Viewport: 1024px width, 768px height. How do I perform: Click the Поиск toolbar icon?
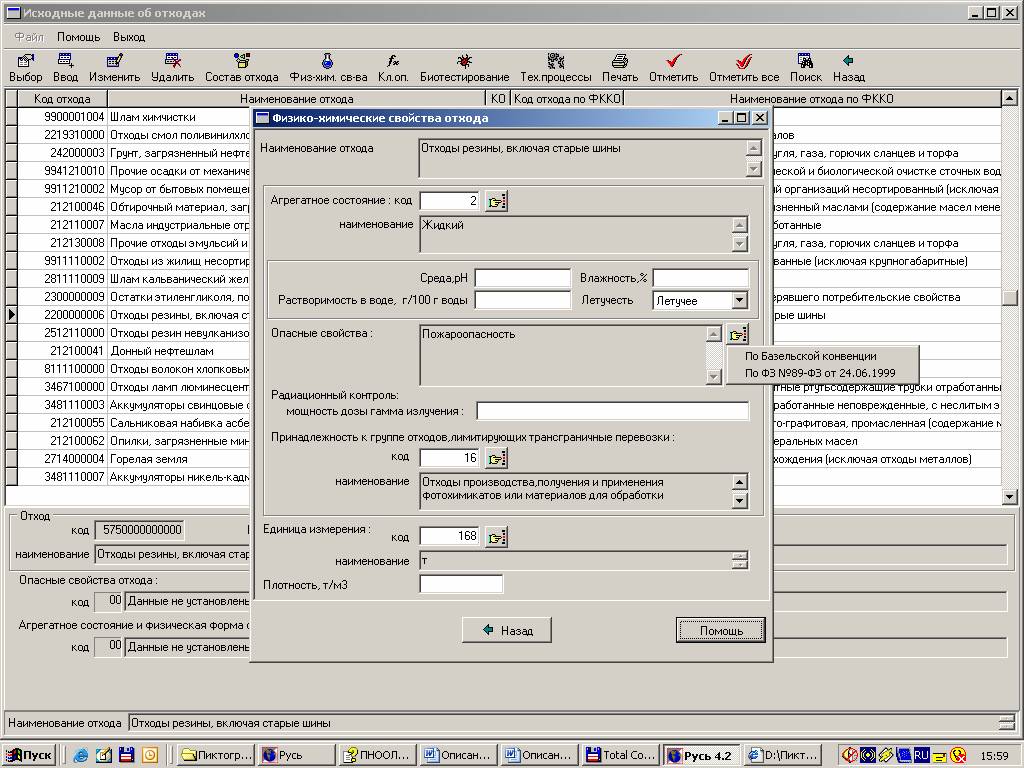click(805, 62)
